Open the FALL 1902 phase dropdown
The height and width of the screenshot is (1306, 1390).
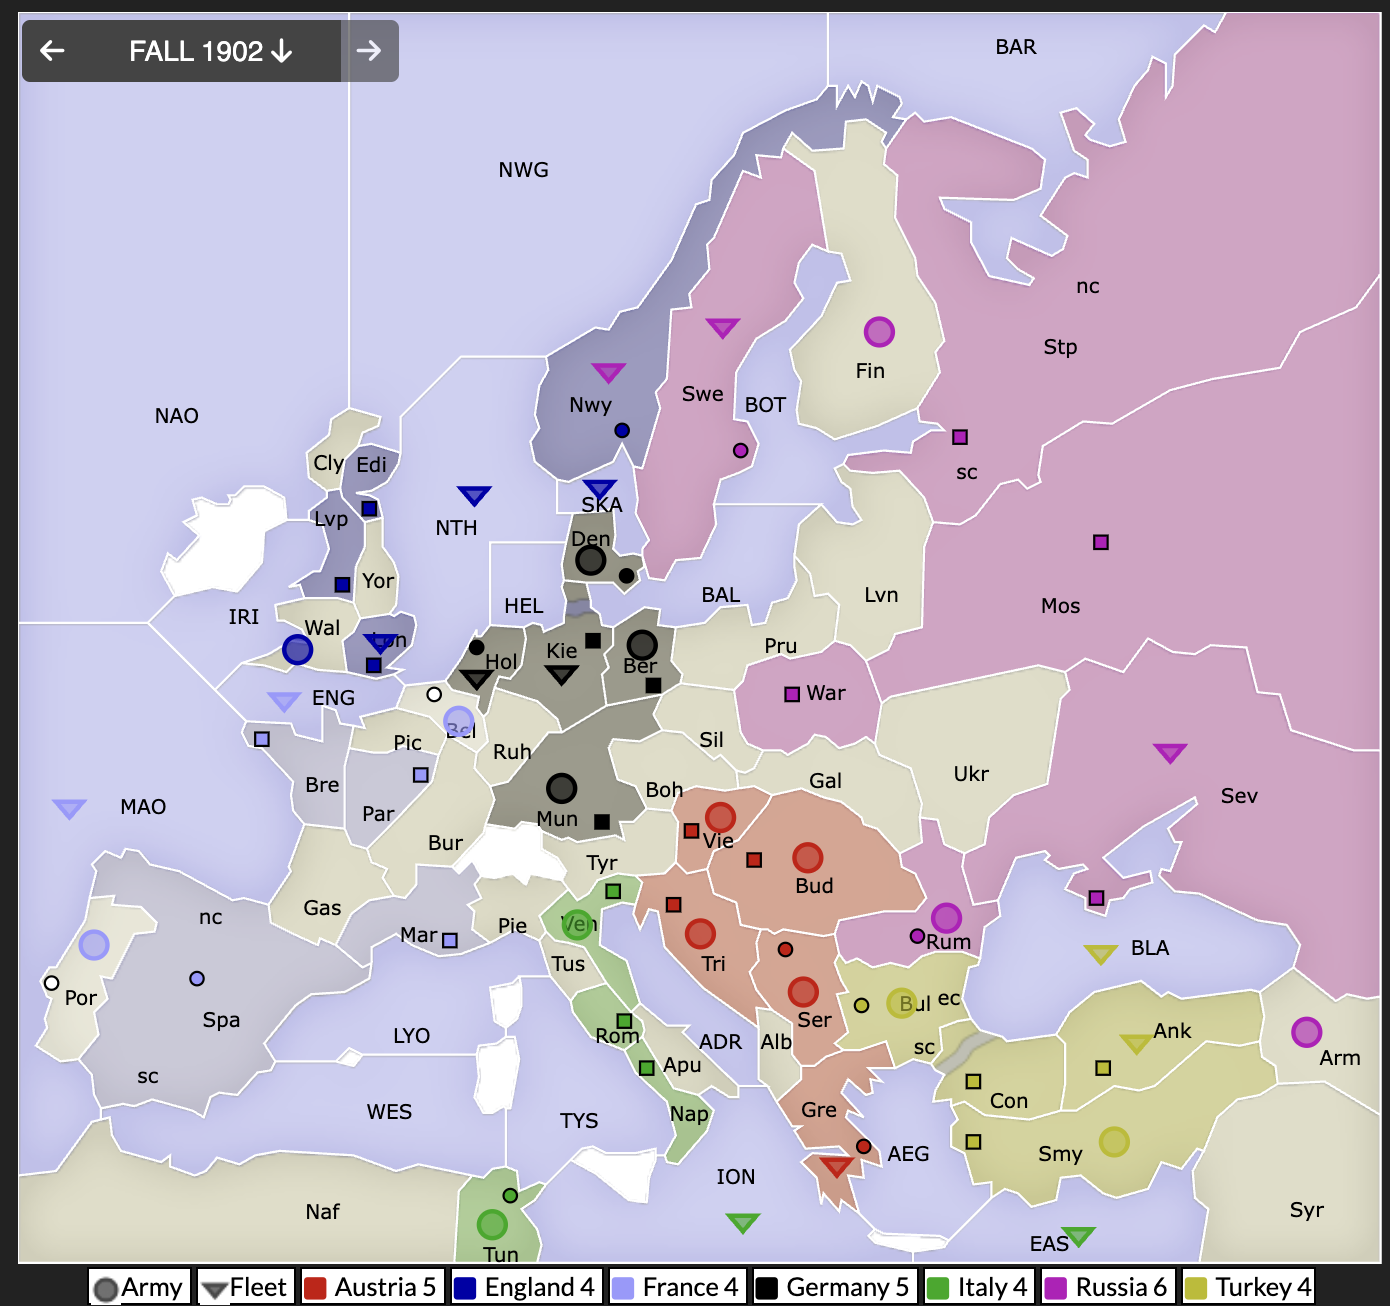(210, 51)
